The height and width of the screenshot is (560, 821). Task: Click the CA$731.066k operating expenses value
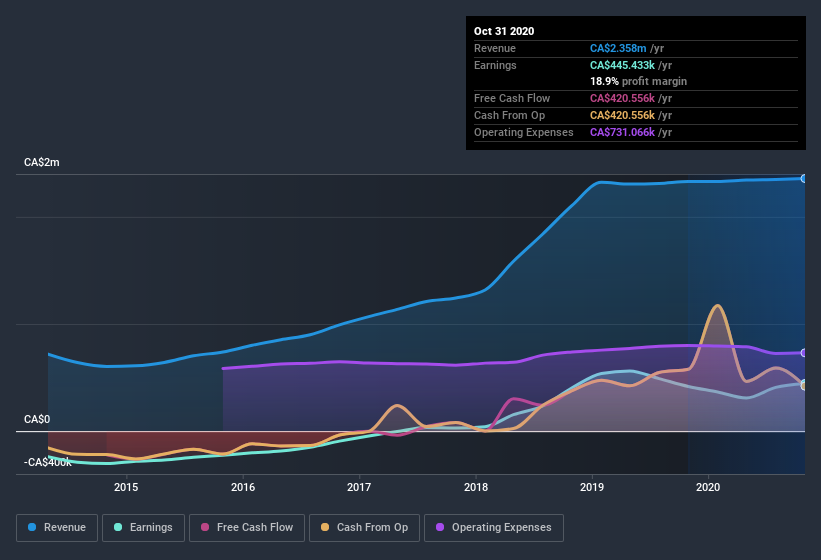(623, 132)
